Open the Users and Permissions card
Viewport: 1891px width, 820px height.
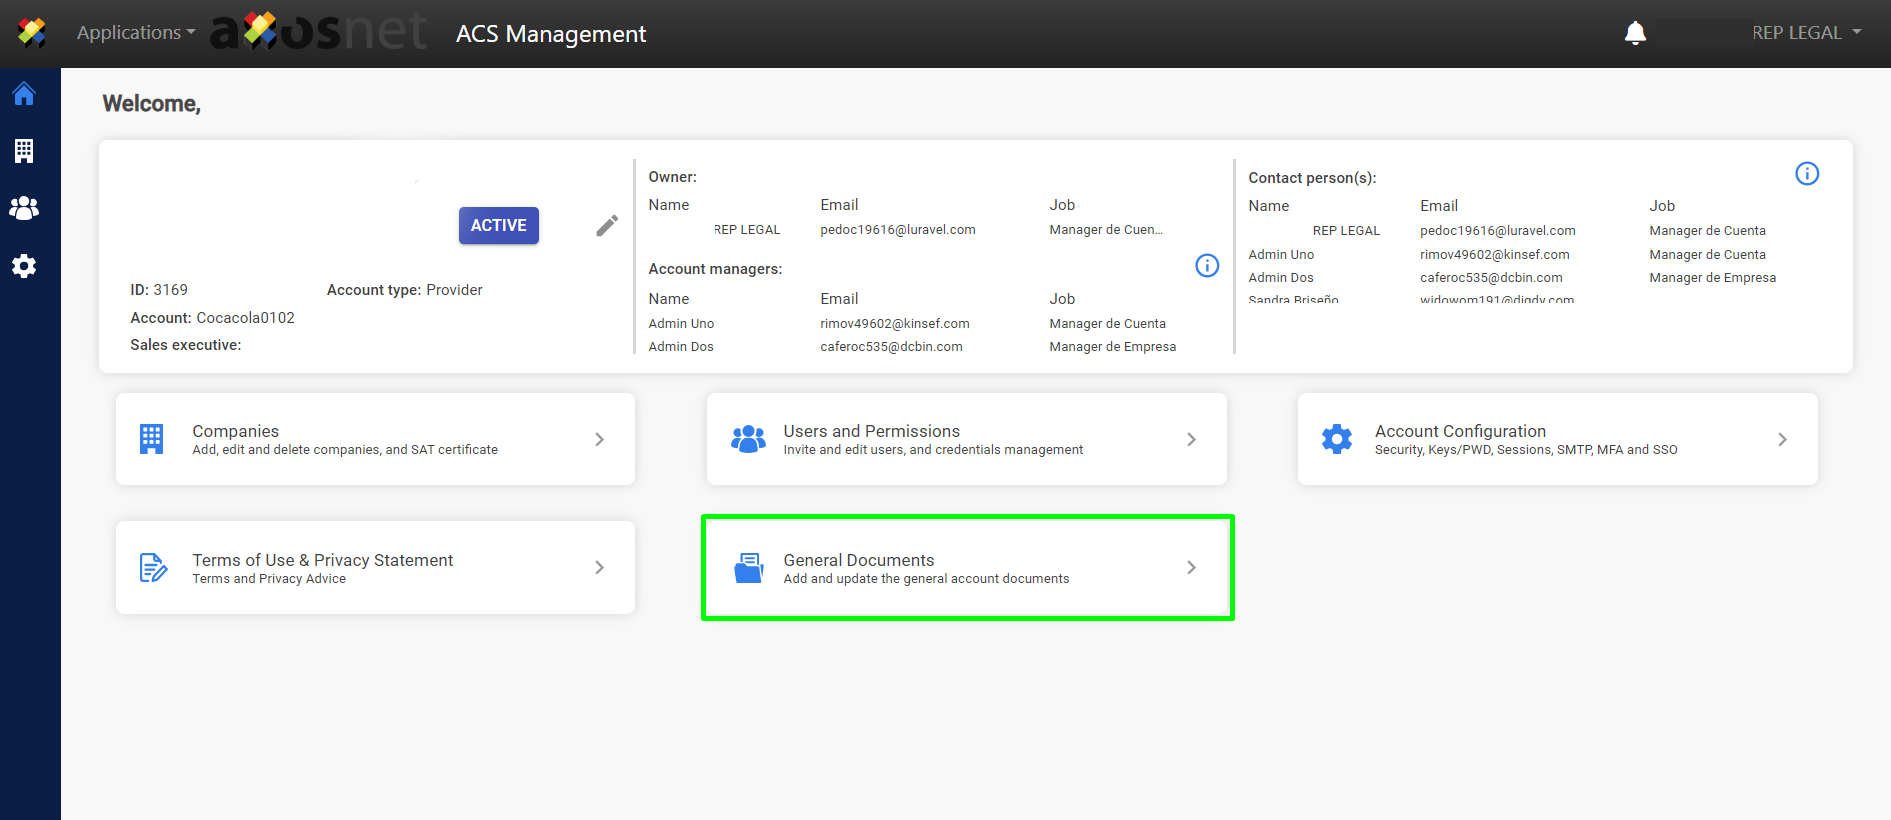click(x=966, y=440)
